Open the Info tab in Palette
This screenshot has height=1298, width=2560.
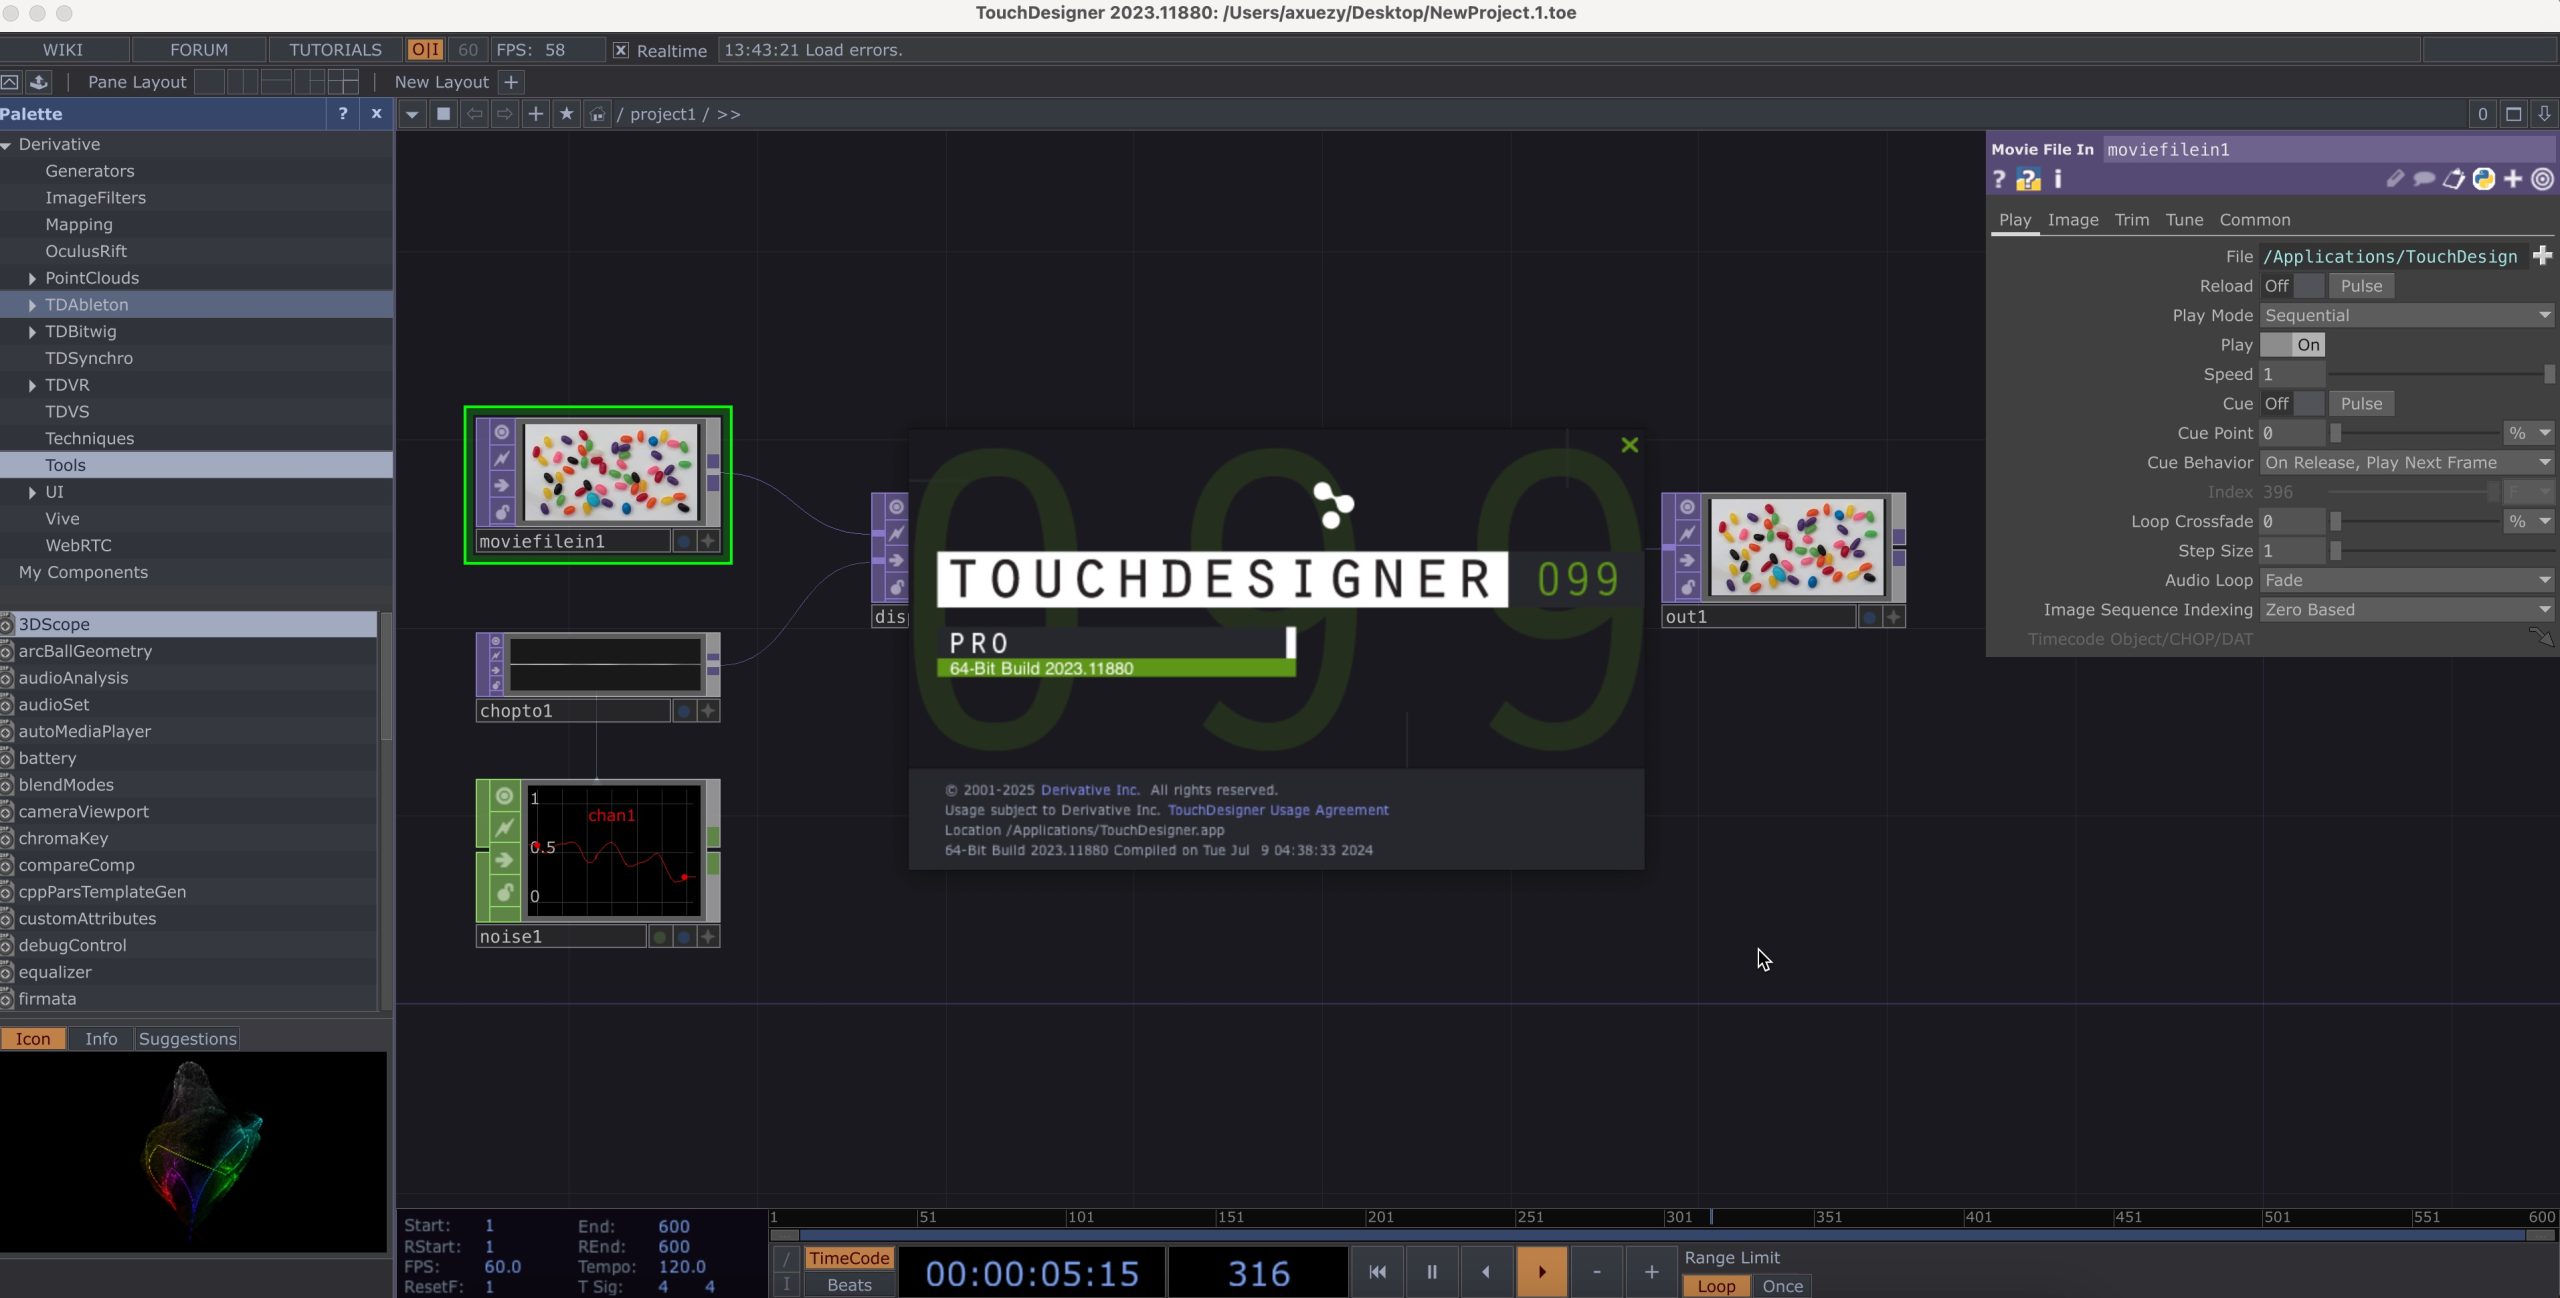pyautogui.click(x=101, y=1039)
